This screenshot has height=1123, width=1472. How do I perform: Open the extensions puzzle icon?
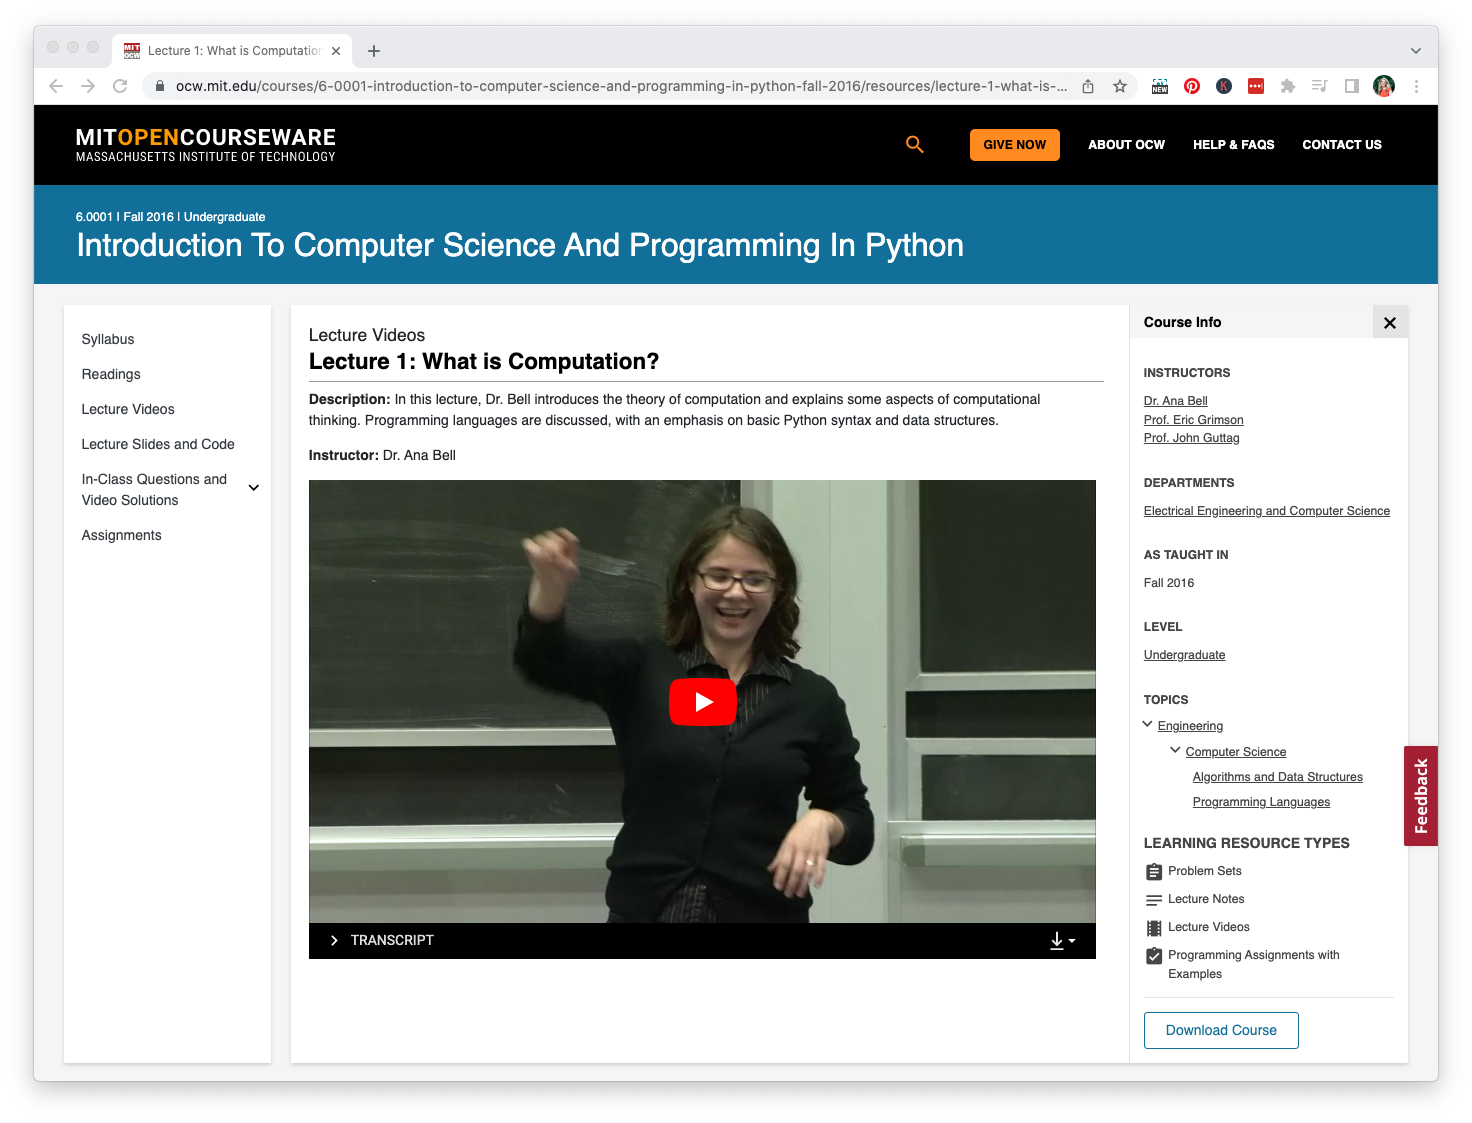(x=1288, y=87)
